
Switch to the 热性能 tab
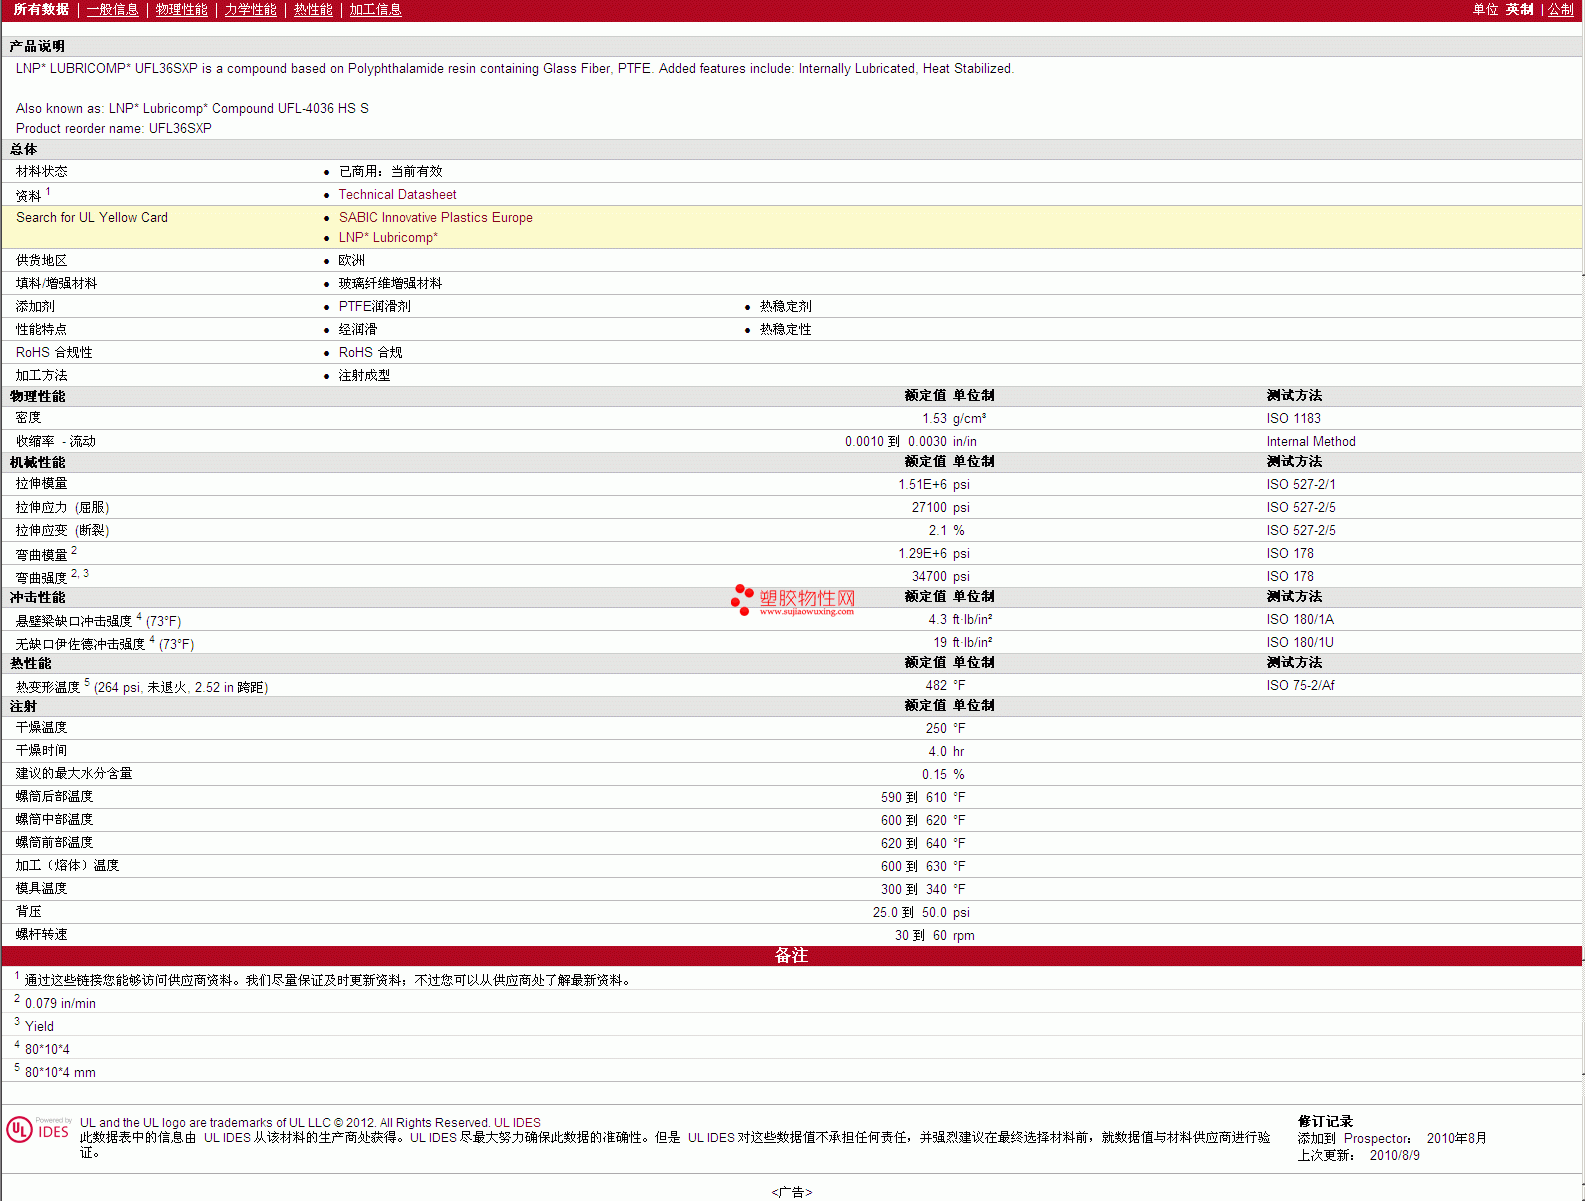tap(313, 9)
